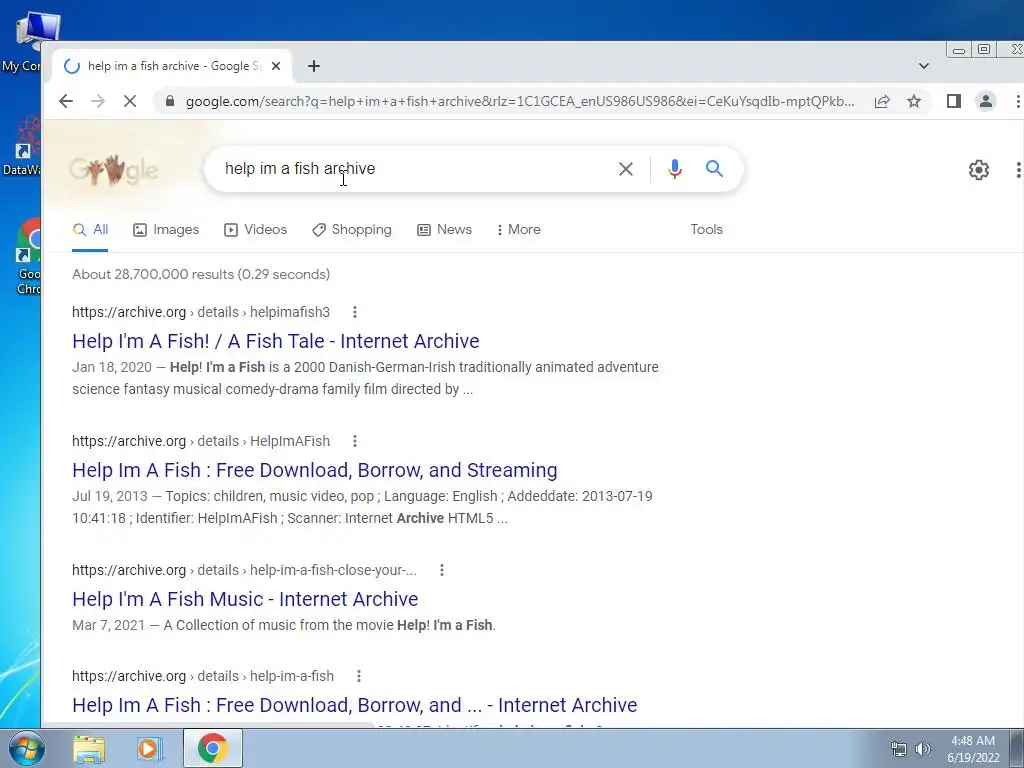
Task: Clear the Google search box text
Action: [626, 169]
